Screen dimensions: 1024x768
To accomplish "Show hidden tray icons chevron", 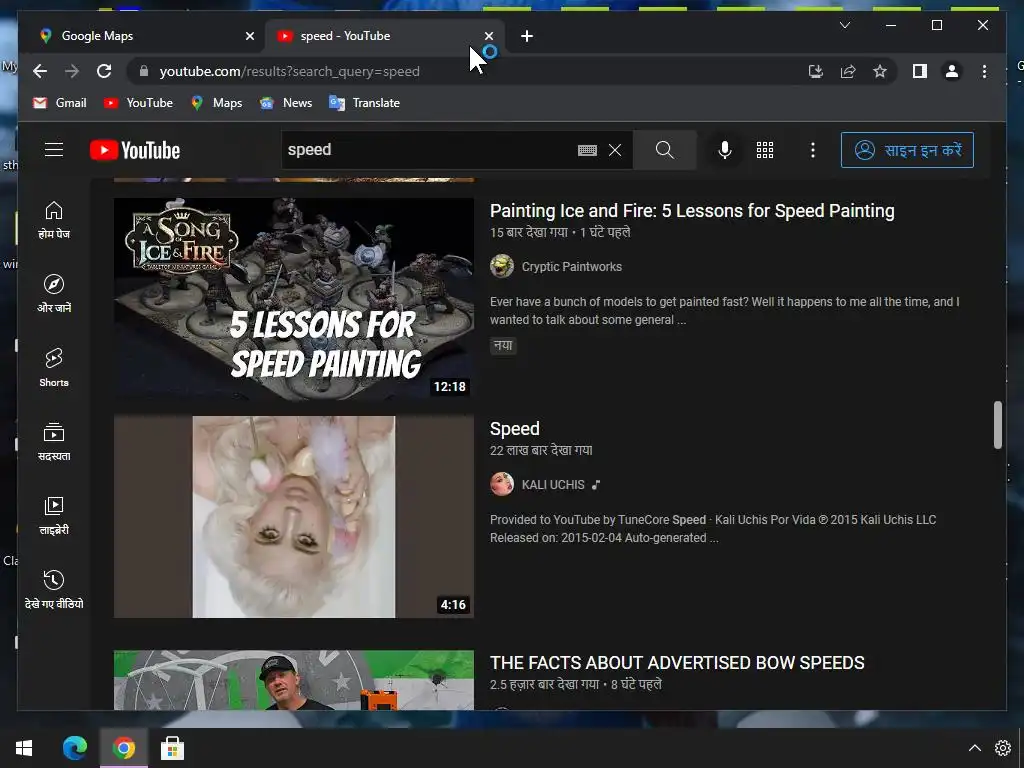I will 974,748.
